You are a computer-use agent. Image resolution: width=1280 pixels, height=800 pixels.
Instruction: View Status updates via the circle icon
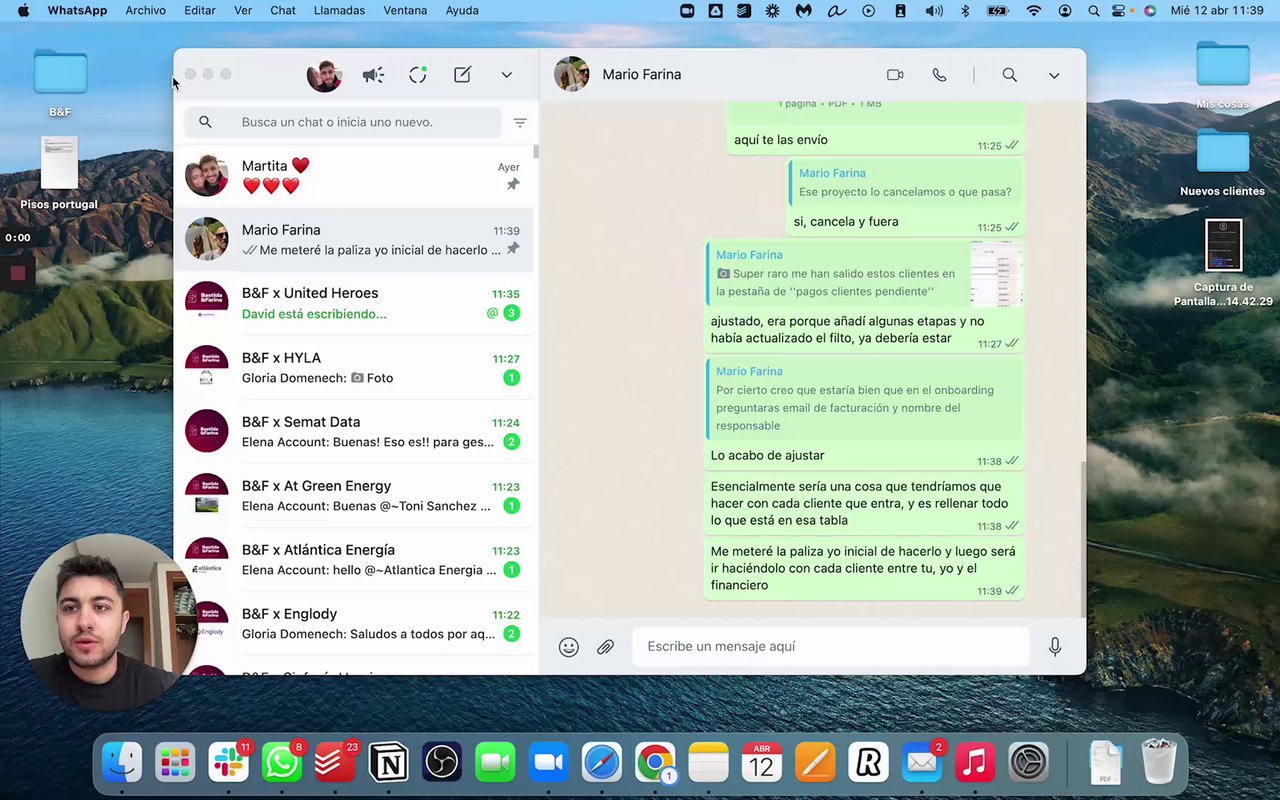tap(418, 75)
